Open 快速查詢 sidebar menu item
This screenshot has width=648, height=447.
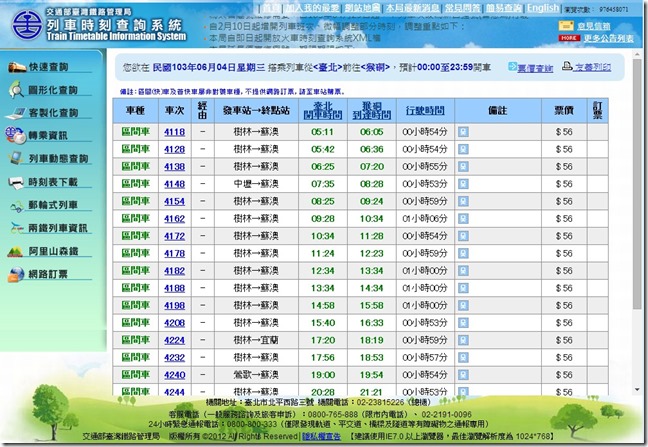pos(48,67)
